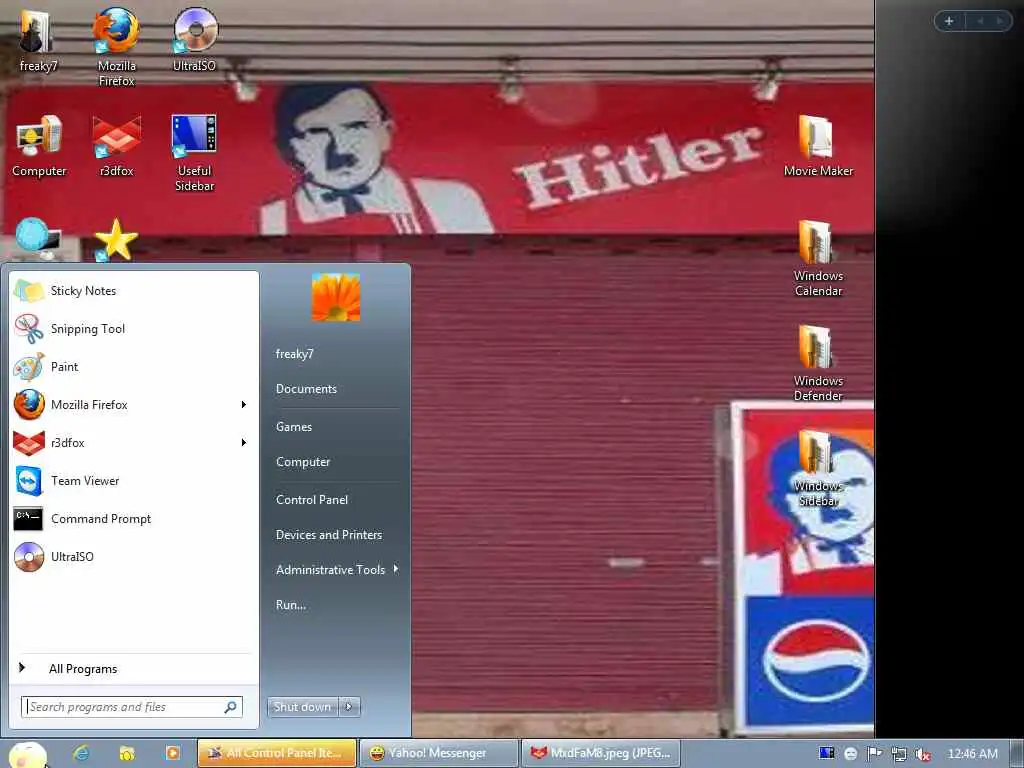Viewport: 1024px width, 768px height.
Task: Click the Yahoo Messenger smiley tray icon
Action: (851, 754)
